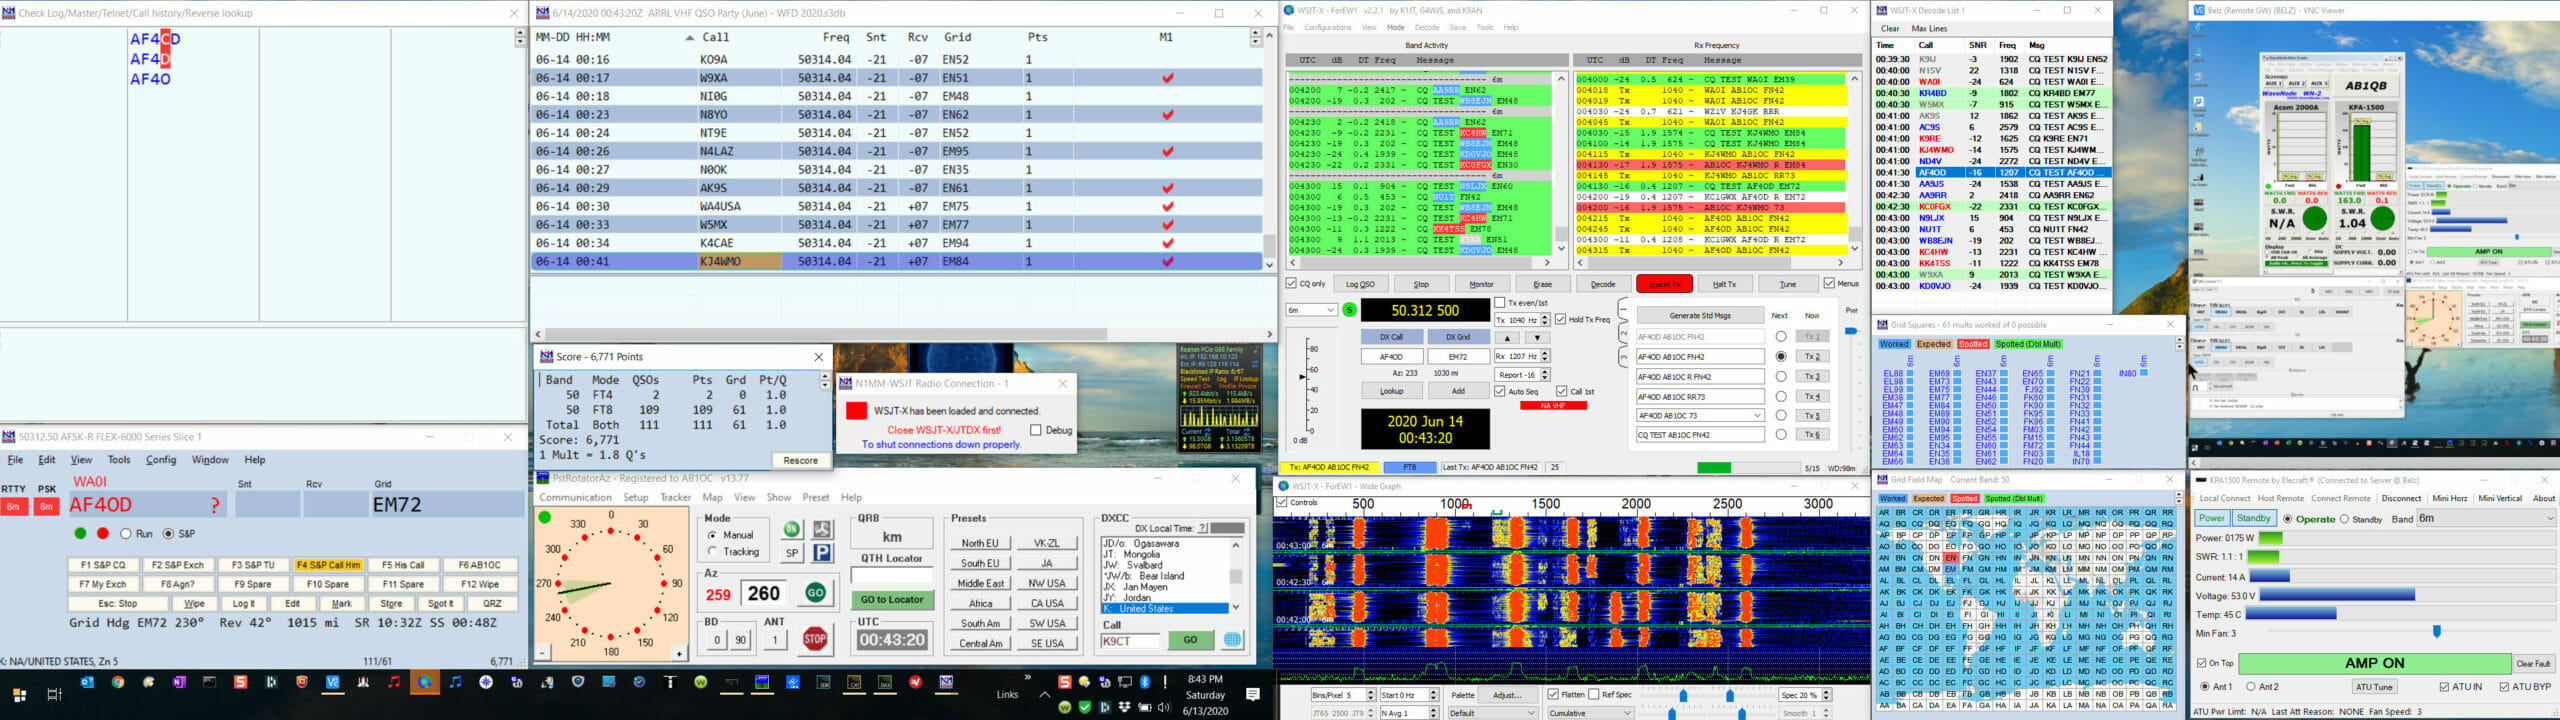
Task: Click the PstRotator blue P park icon
Action: click(x=822, y=553)
